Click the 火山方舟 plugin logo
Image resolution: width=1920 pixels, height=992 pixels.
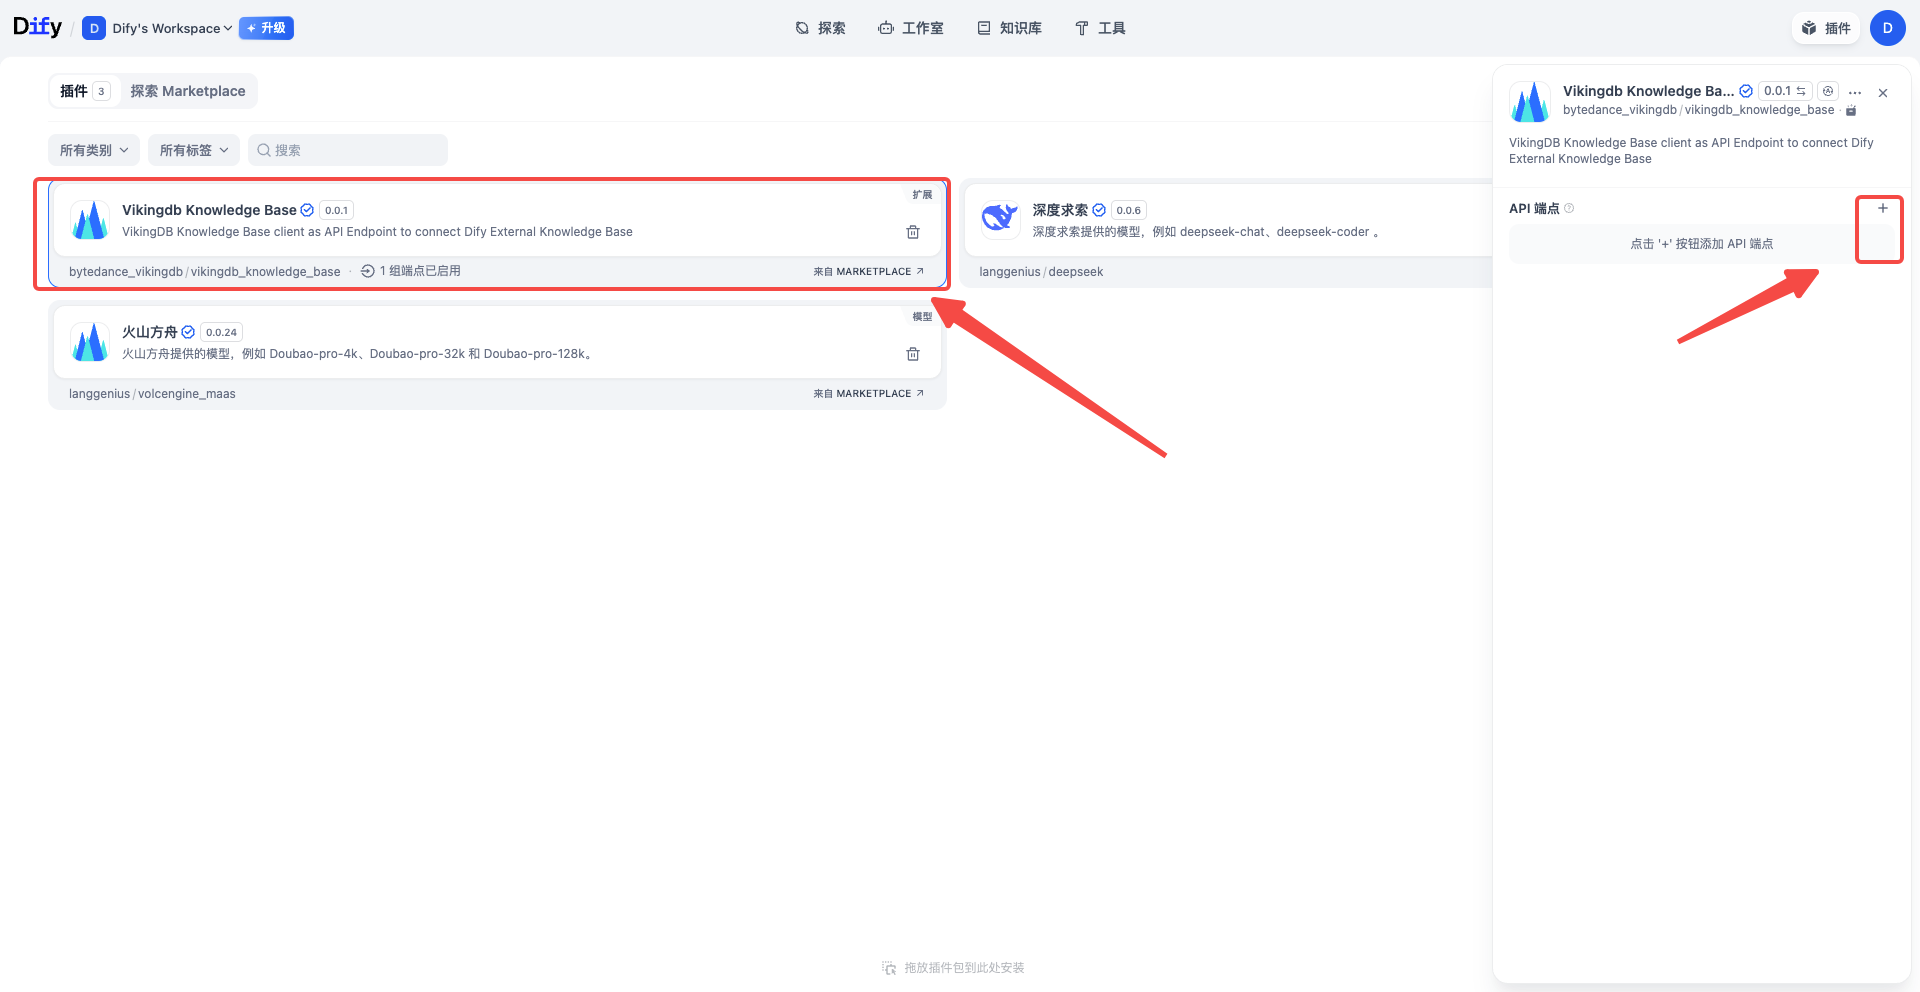pos(90,342)
